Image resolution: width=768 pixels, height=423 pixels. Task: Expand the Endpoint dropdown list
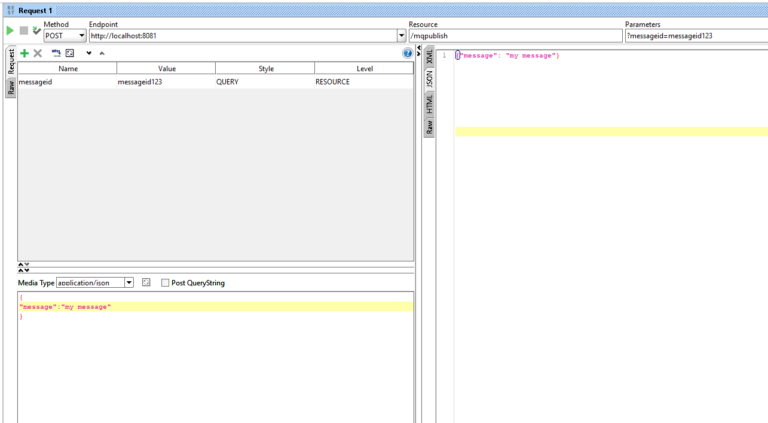click(401, 36)
